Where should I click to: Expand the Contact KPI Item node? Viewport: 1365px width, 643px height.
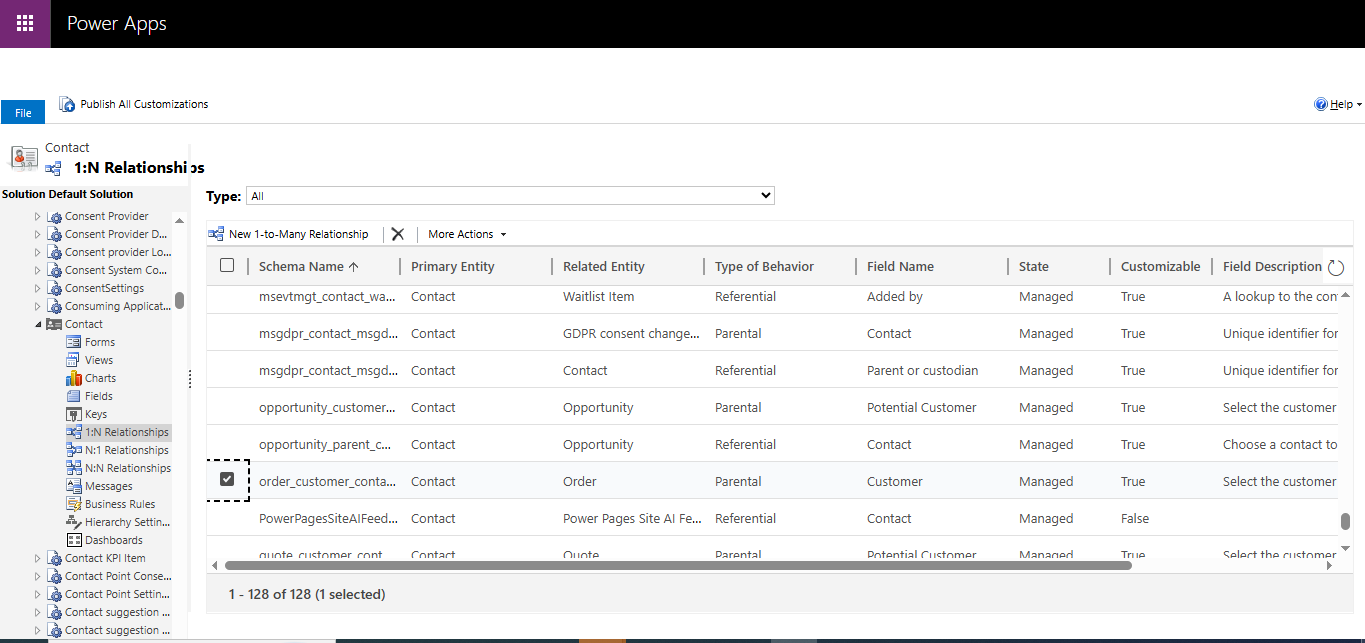point(39,558)
